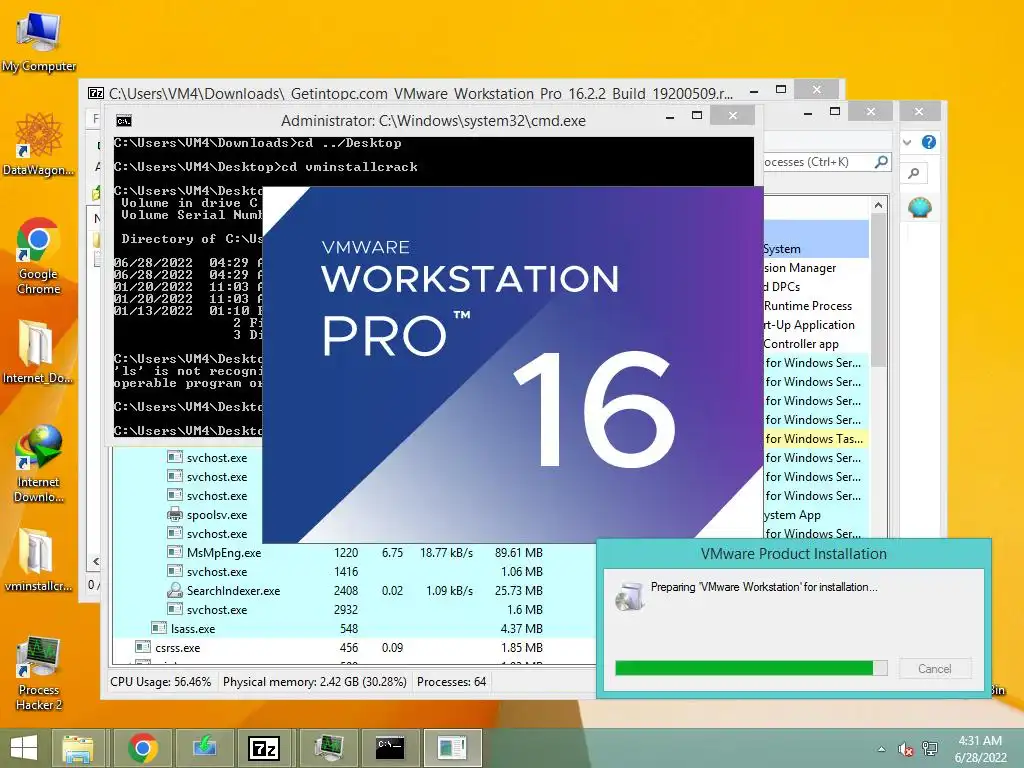Click Processes: 64 status entry
The image size is (1024, 768).
[451, 682]
